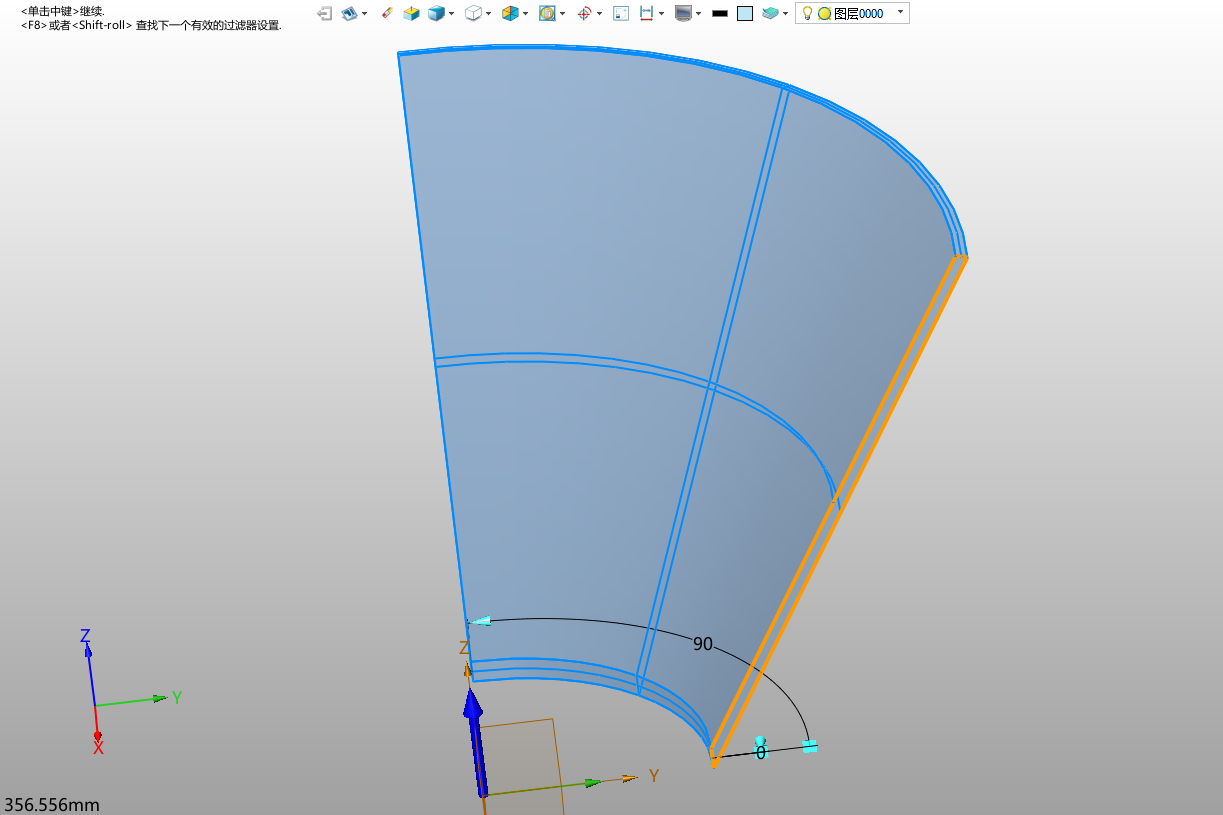The image size is (1223, 815).
Task: Expand the layers stack icon dropdown arrow
Action: (x=785, y=14)
